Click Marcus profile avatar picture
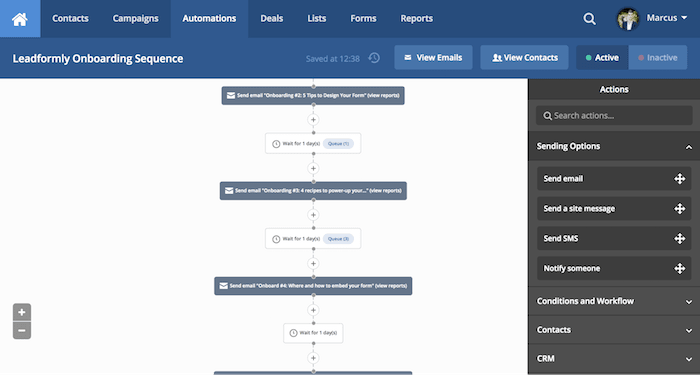700x375 pixels. [x=628, y=19]
